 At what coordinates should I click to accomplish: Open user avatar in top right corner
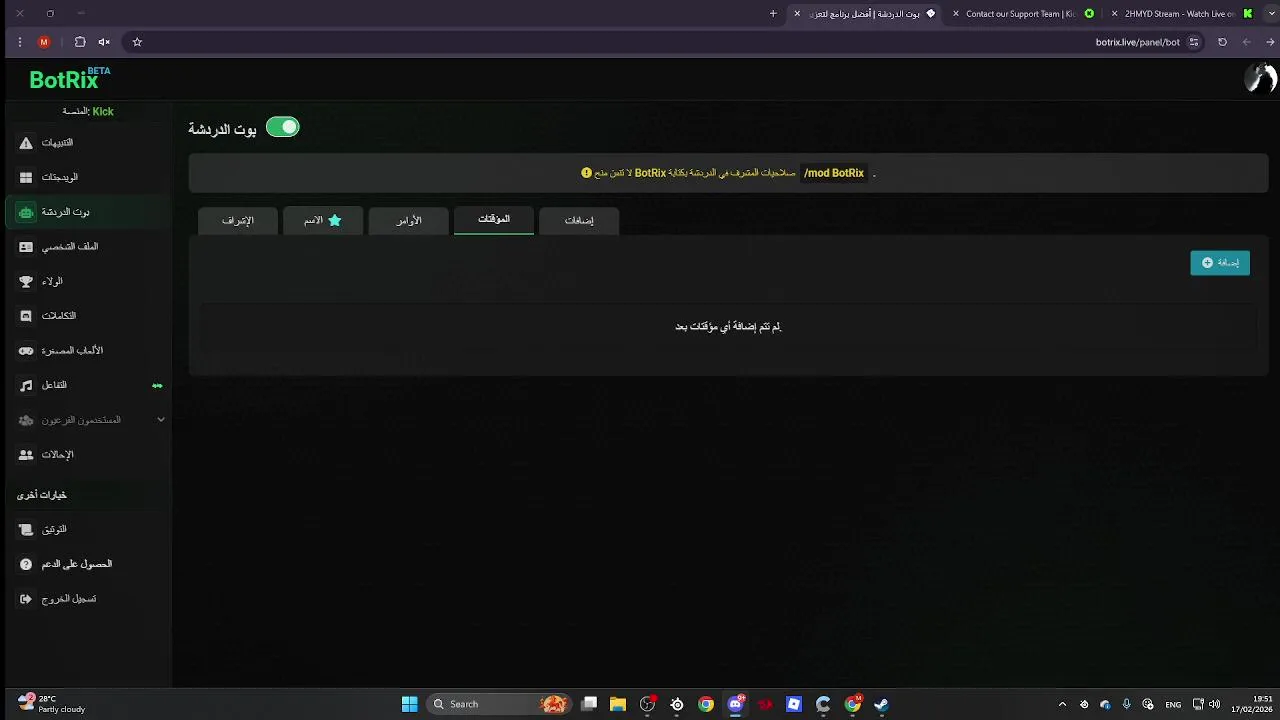point(1260,78)
